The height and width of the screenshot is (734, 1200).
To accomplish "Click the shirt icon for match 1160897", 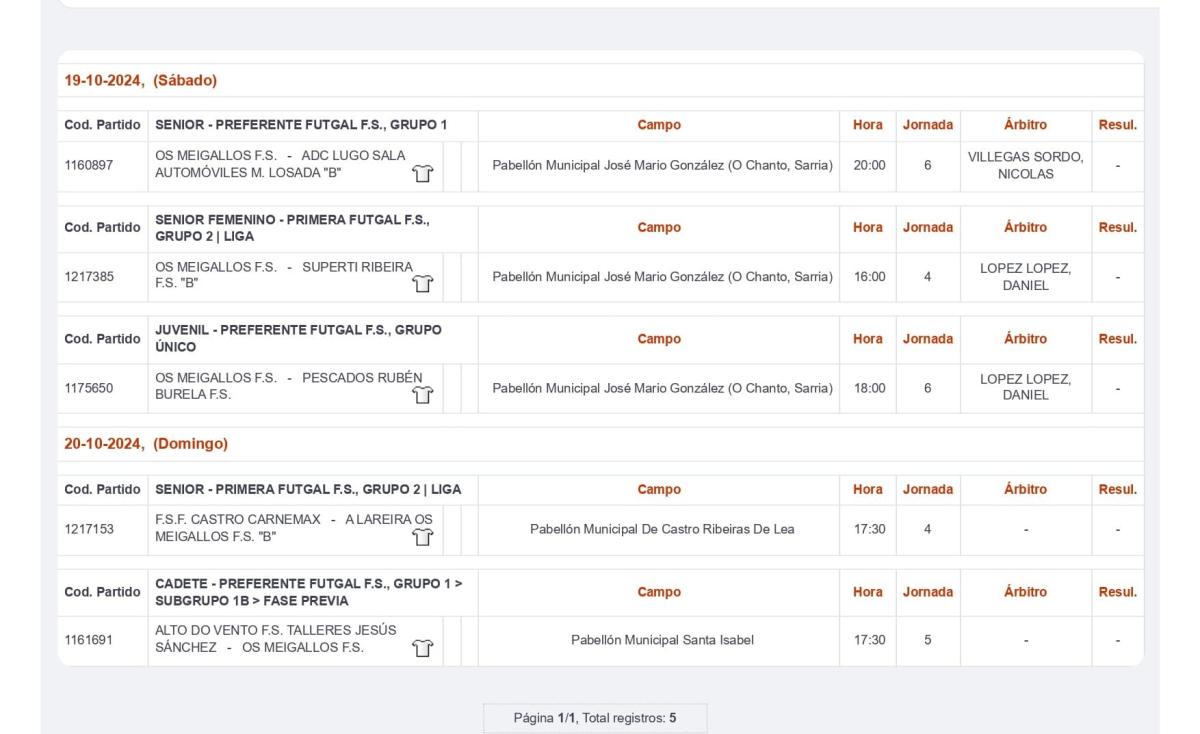I will point(423,174).
